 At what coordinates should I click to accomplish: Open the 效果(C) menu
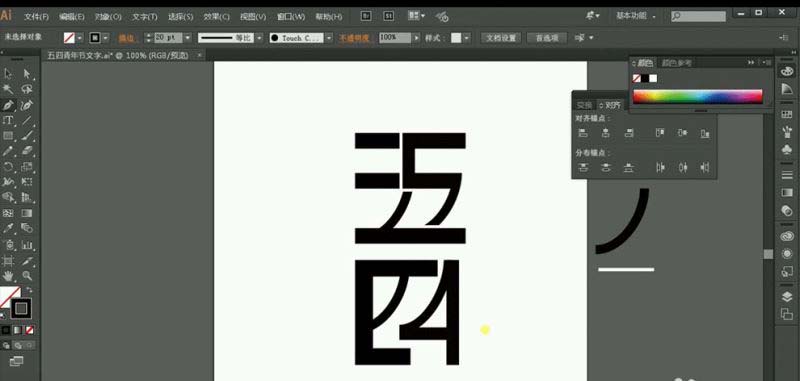pos(217,17)
